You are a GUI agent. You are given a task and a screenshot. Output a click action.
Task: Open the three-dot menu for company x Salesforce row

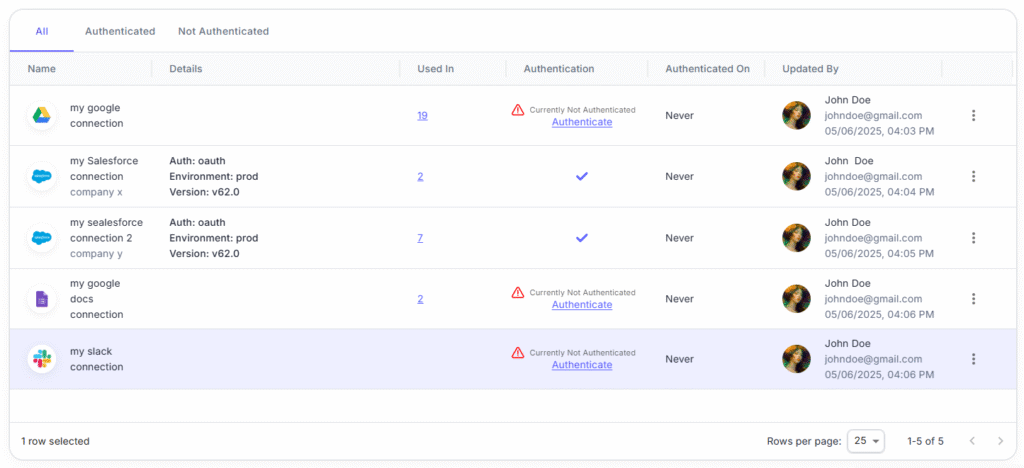973,176
